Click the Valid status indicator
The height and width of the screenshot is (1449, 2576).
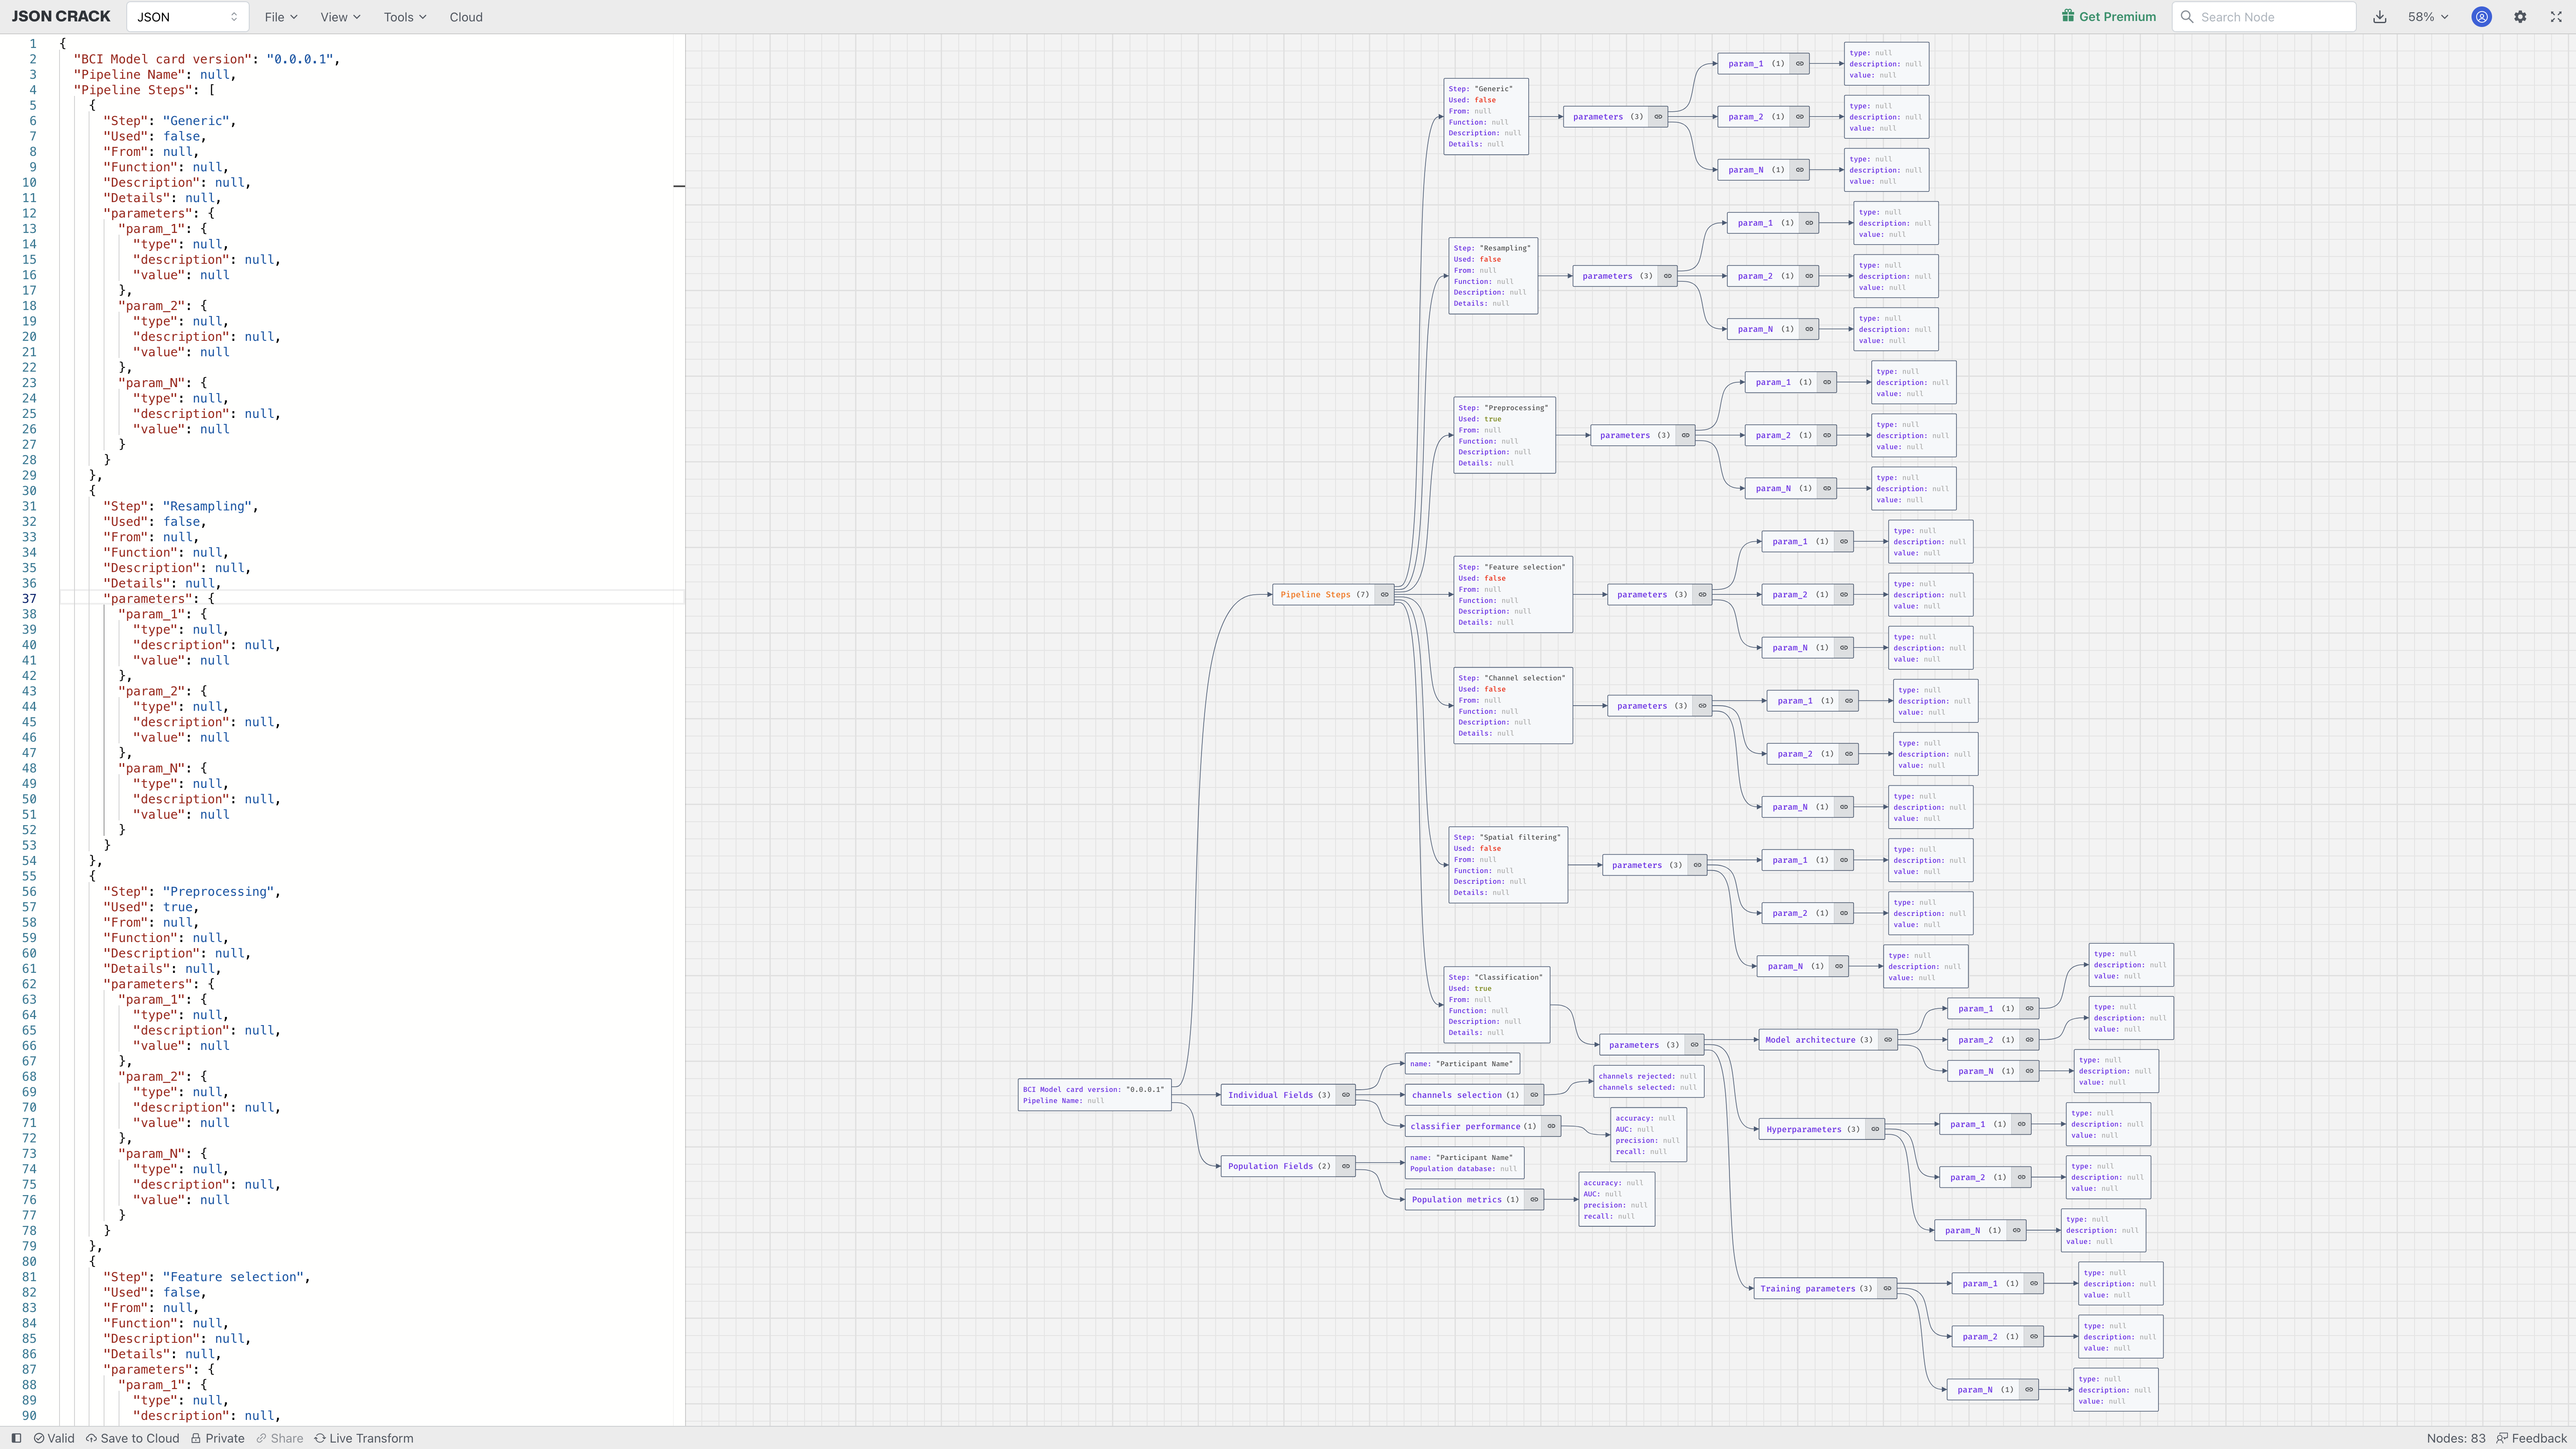tap(54, 1438)
